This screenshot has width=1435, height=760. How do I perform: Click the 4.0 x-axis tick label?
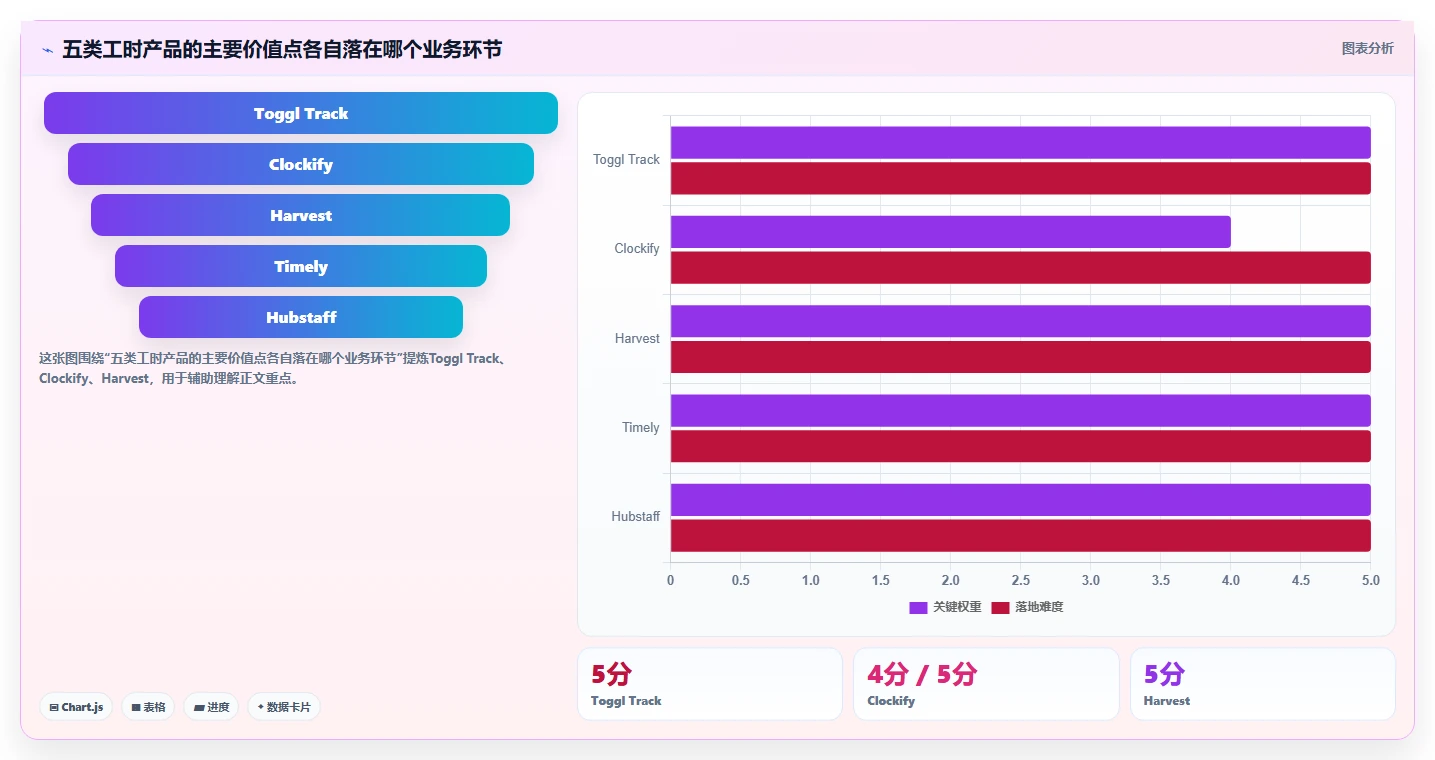pos(1231,581)
